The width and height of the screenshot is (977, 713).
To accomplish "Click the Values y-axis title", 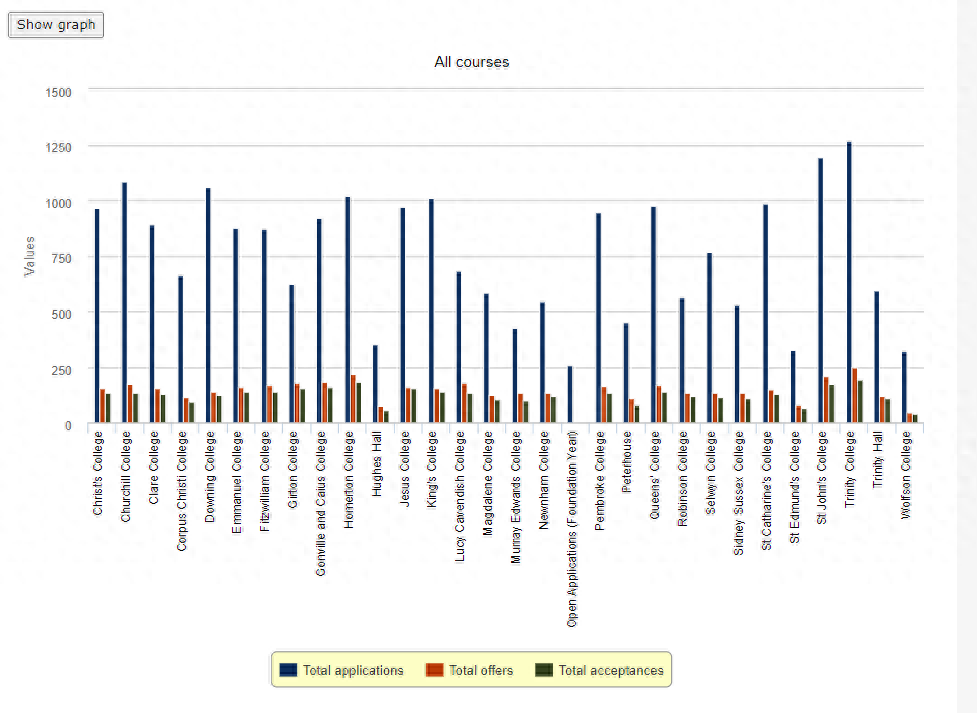I will [29, 256].
